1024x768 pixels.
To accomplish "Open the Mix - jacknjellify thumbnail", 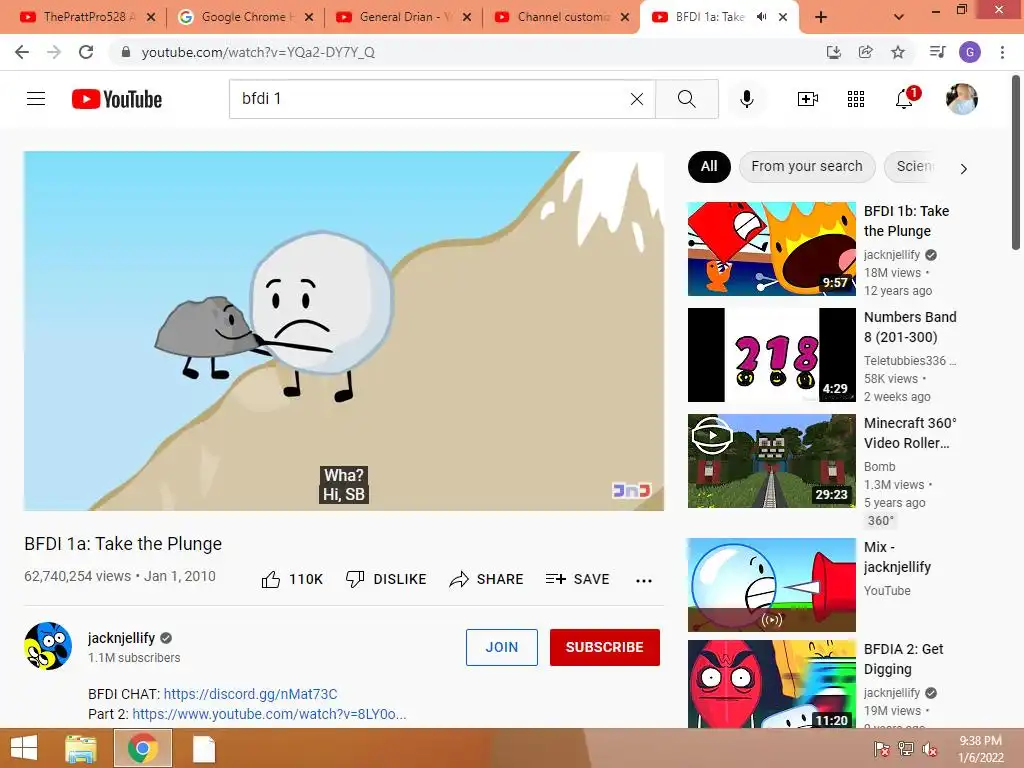I will [771, 584].
